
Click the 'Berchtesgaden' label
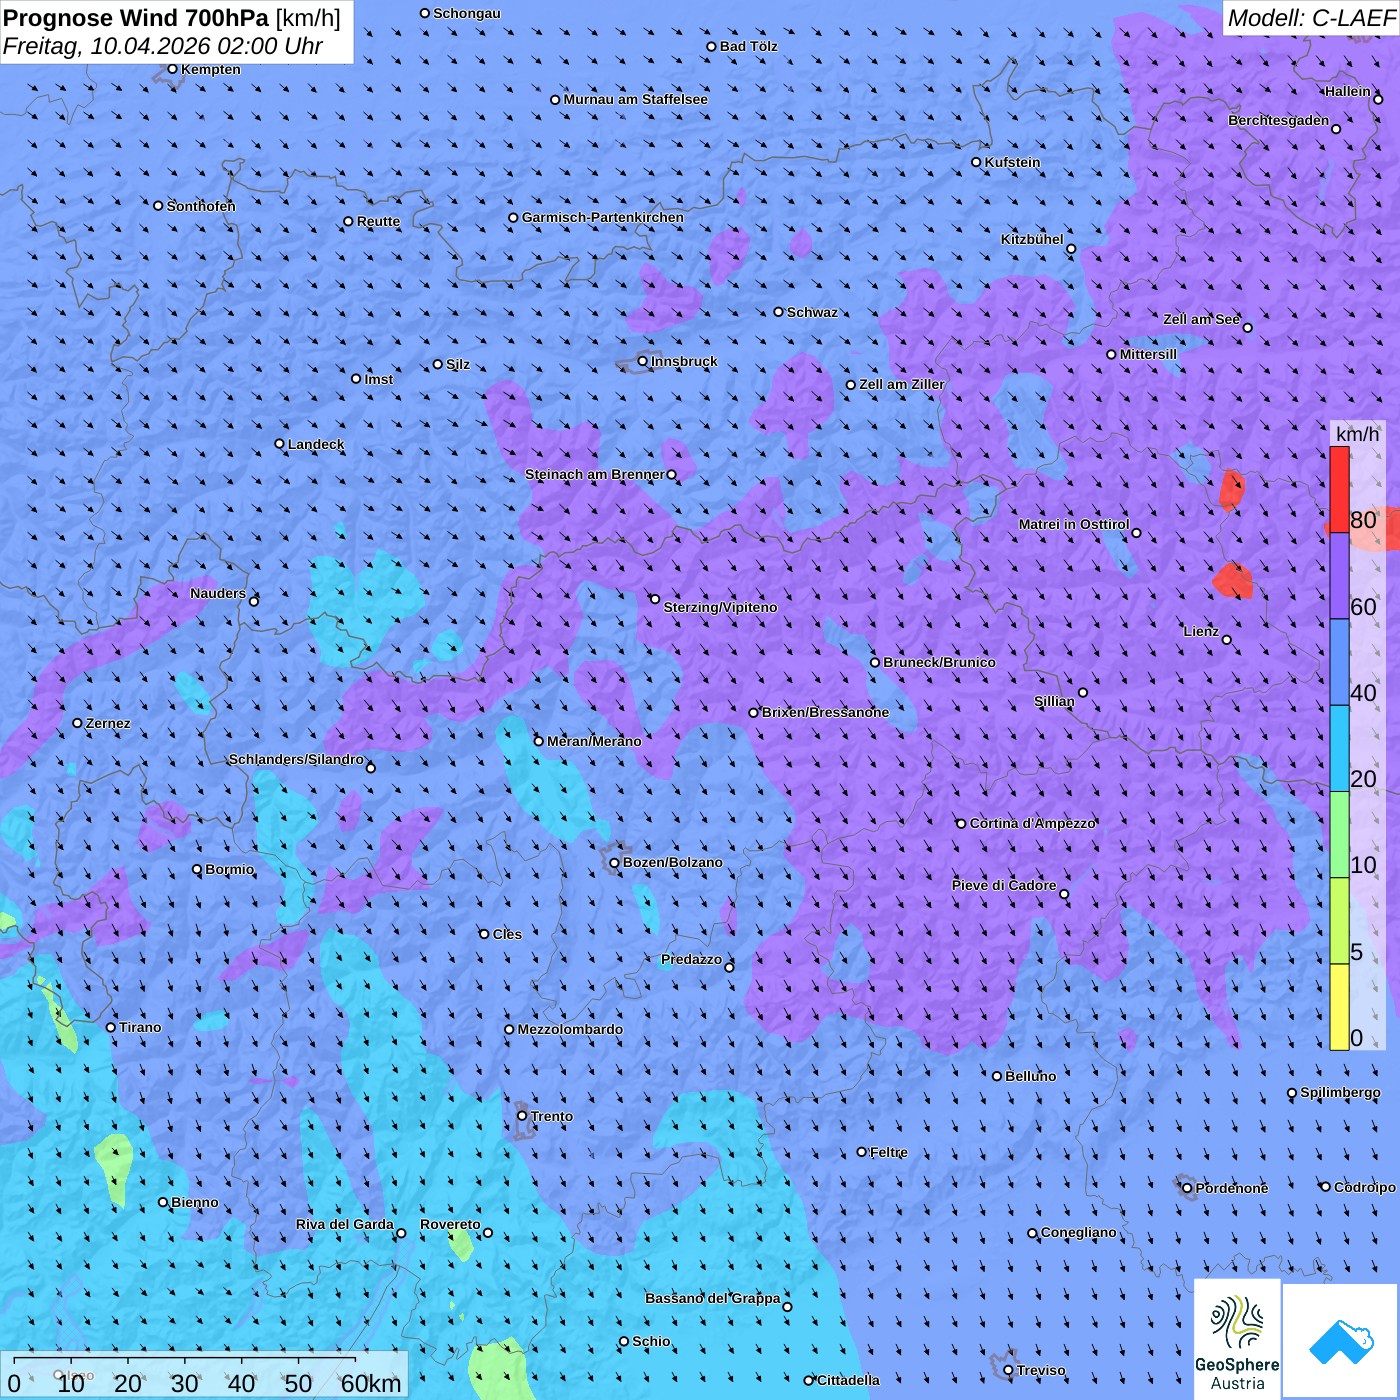click(1279, 120)
